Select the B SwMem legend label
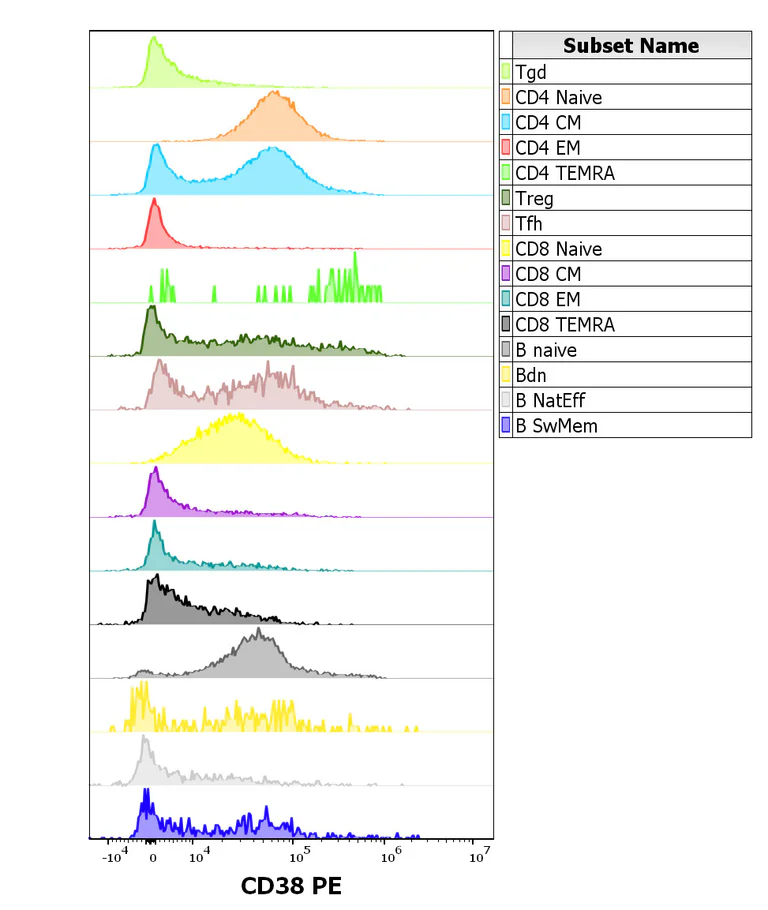The width and height of the screenshot is (768, 910). click(556, 425)
